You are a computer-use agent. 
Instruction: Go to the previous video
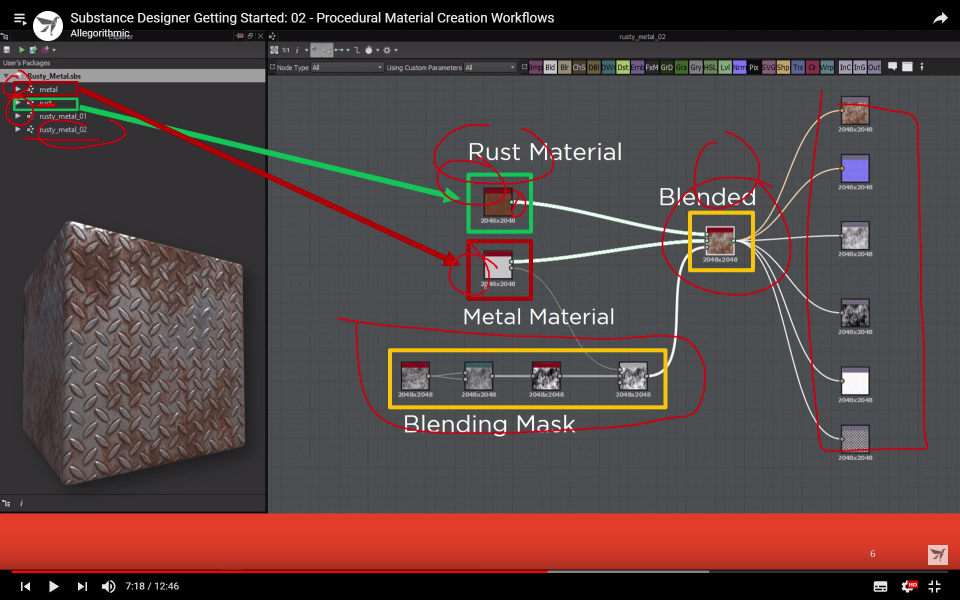pos(25,586)
